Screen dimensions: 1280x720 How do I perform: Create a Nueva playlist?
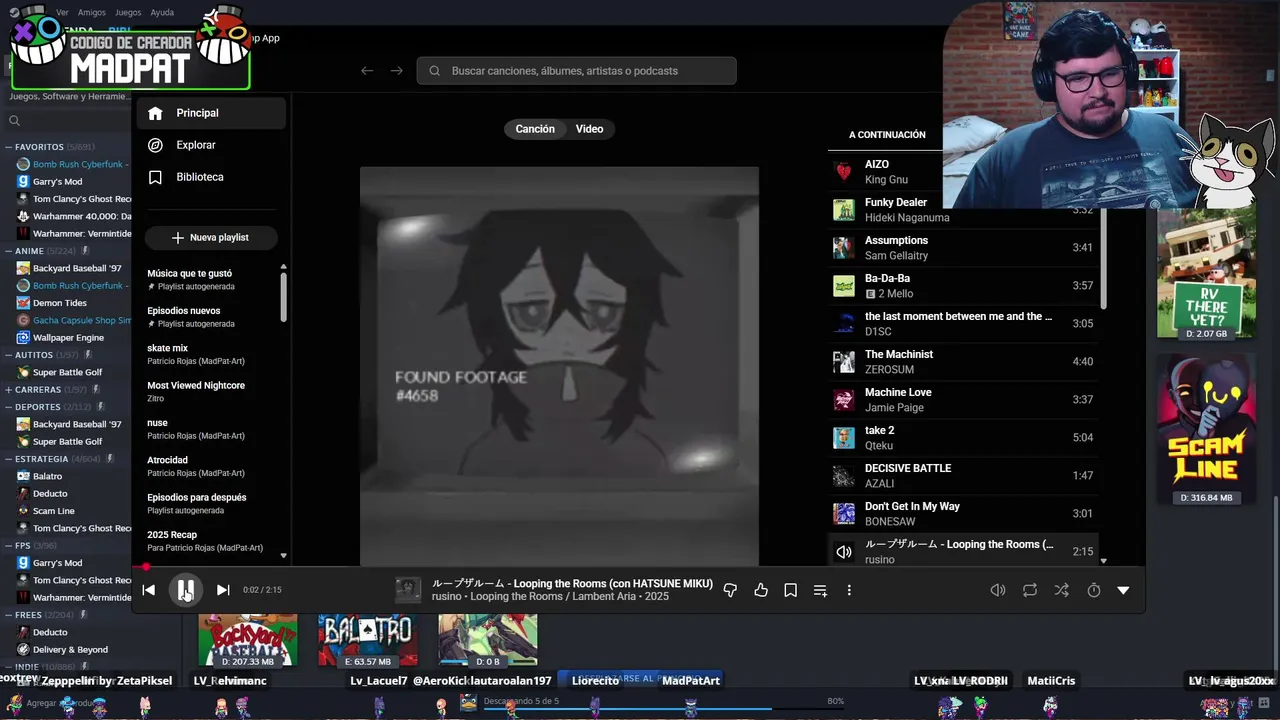point(211,238)
